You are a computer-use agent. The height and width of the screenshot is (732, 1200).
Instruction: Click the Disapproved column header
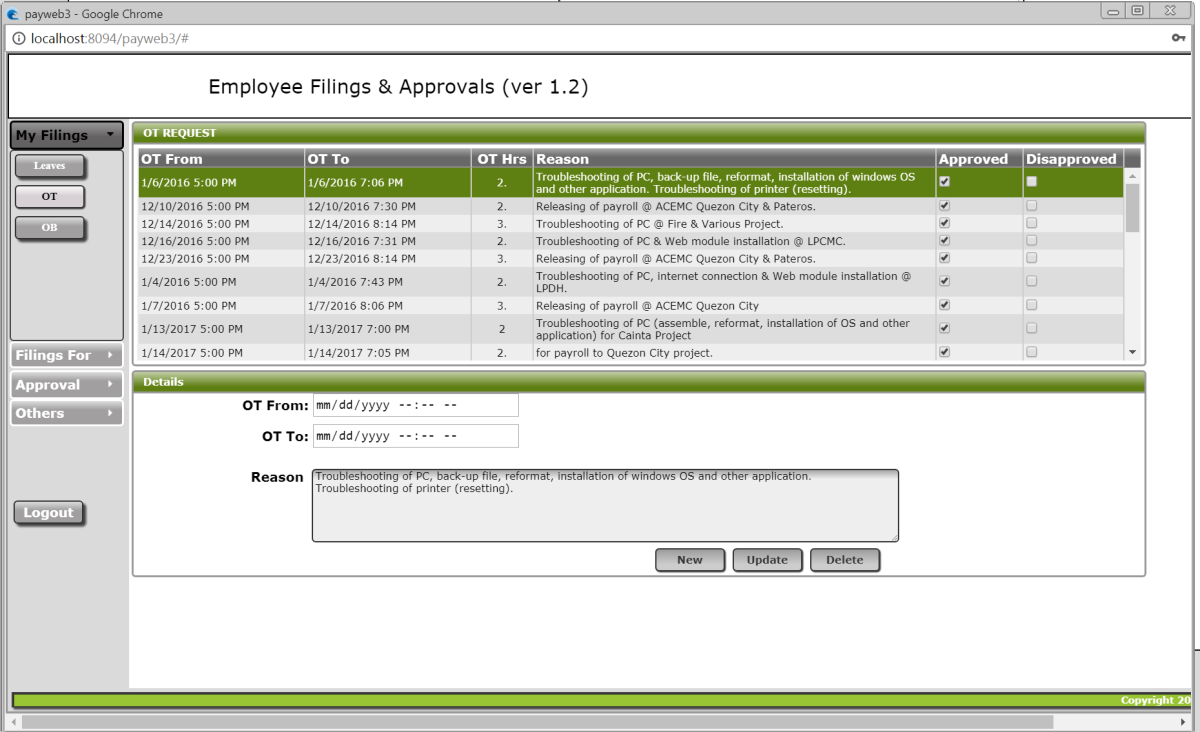pyautogui.click(x=1073, y=159)
